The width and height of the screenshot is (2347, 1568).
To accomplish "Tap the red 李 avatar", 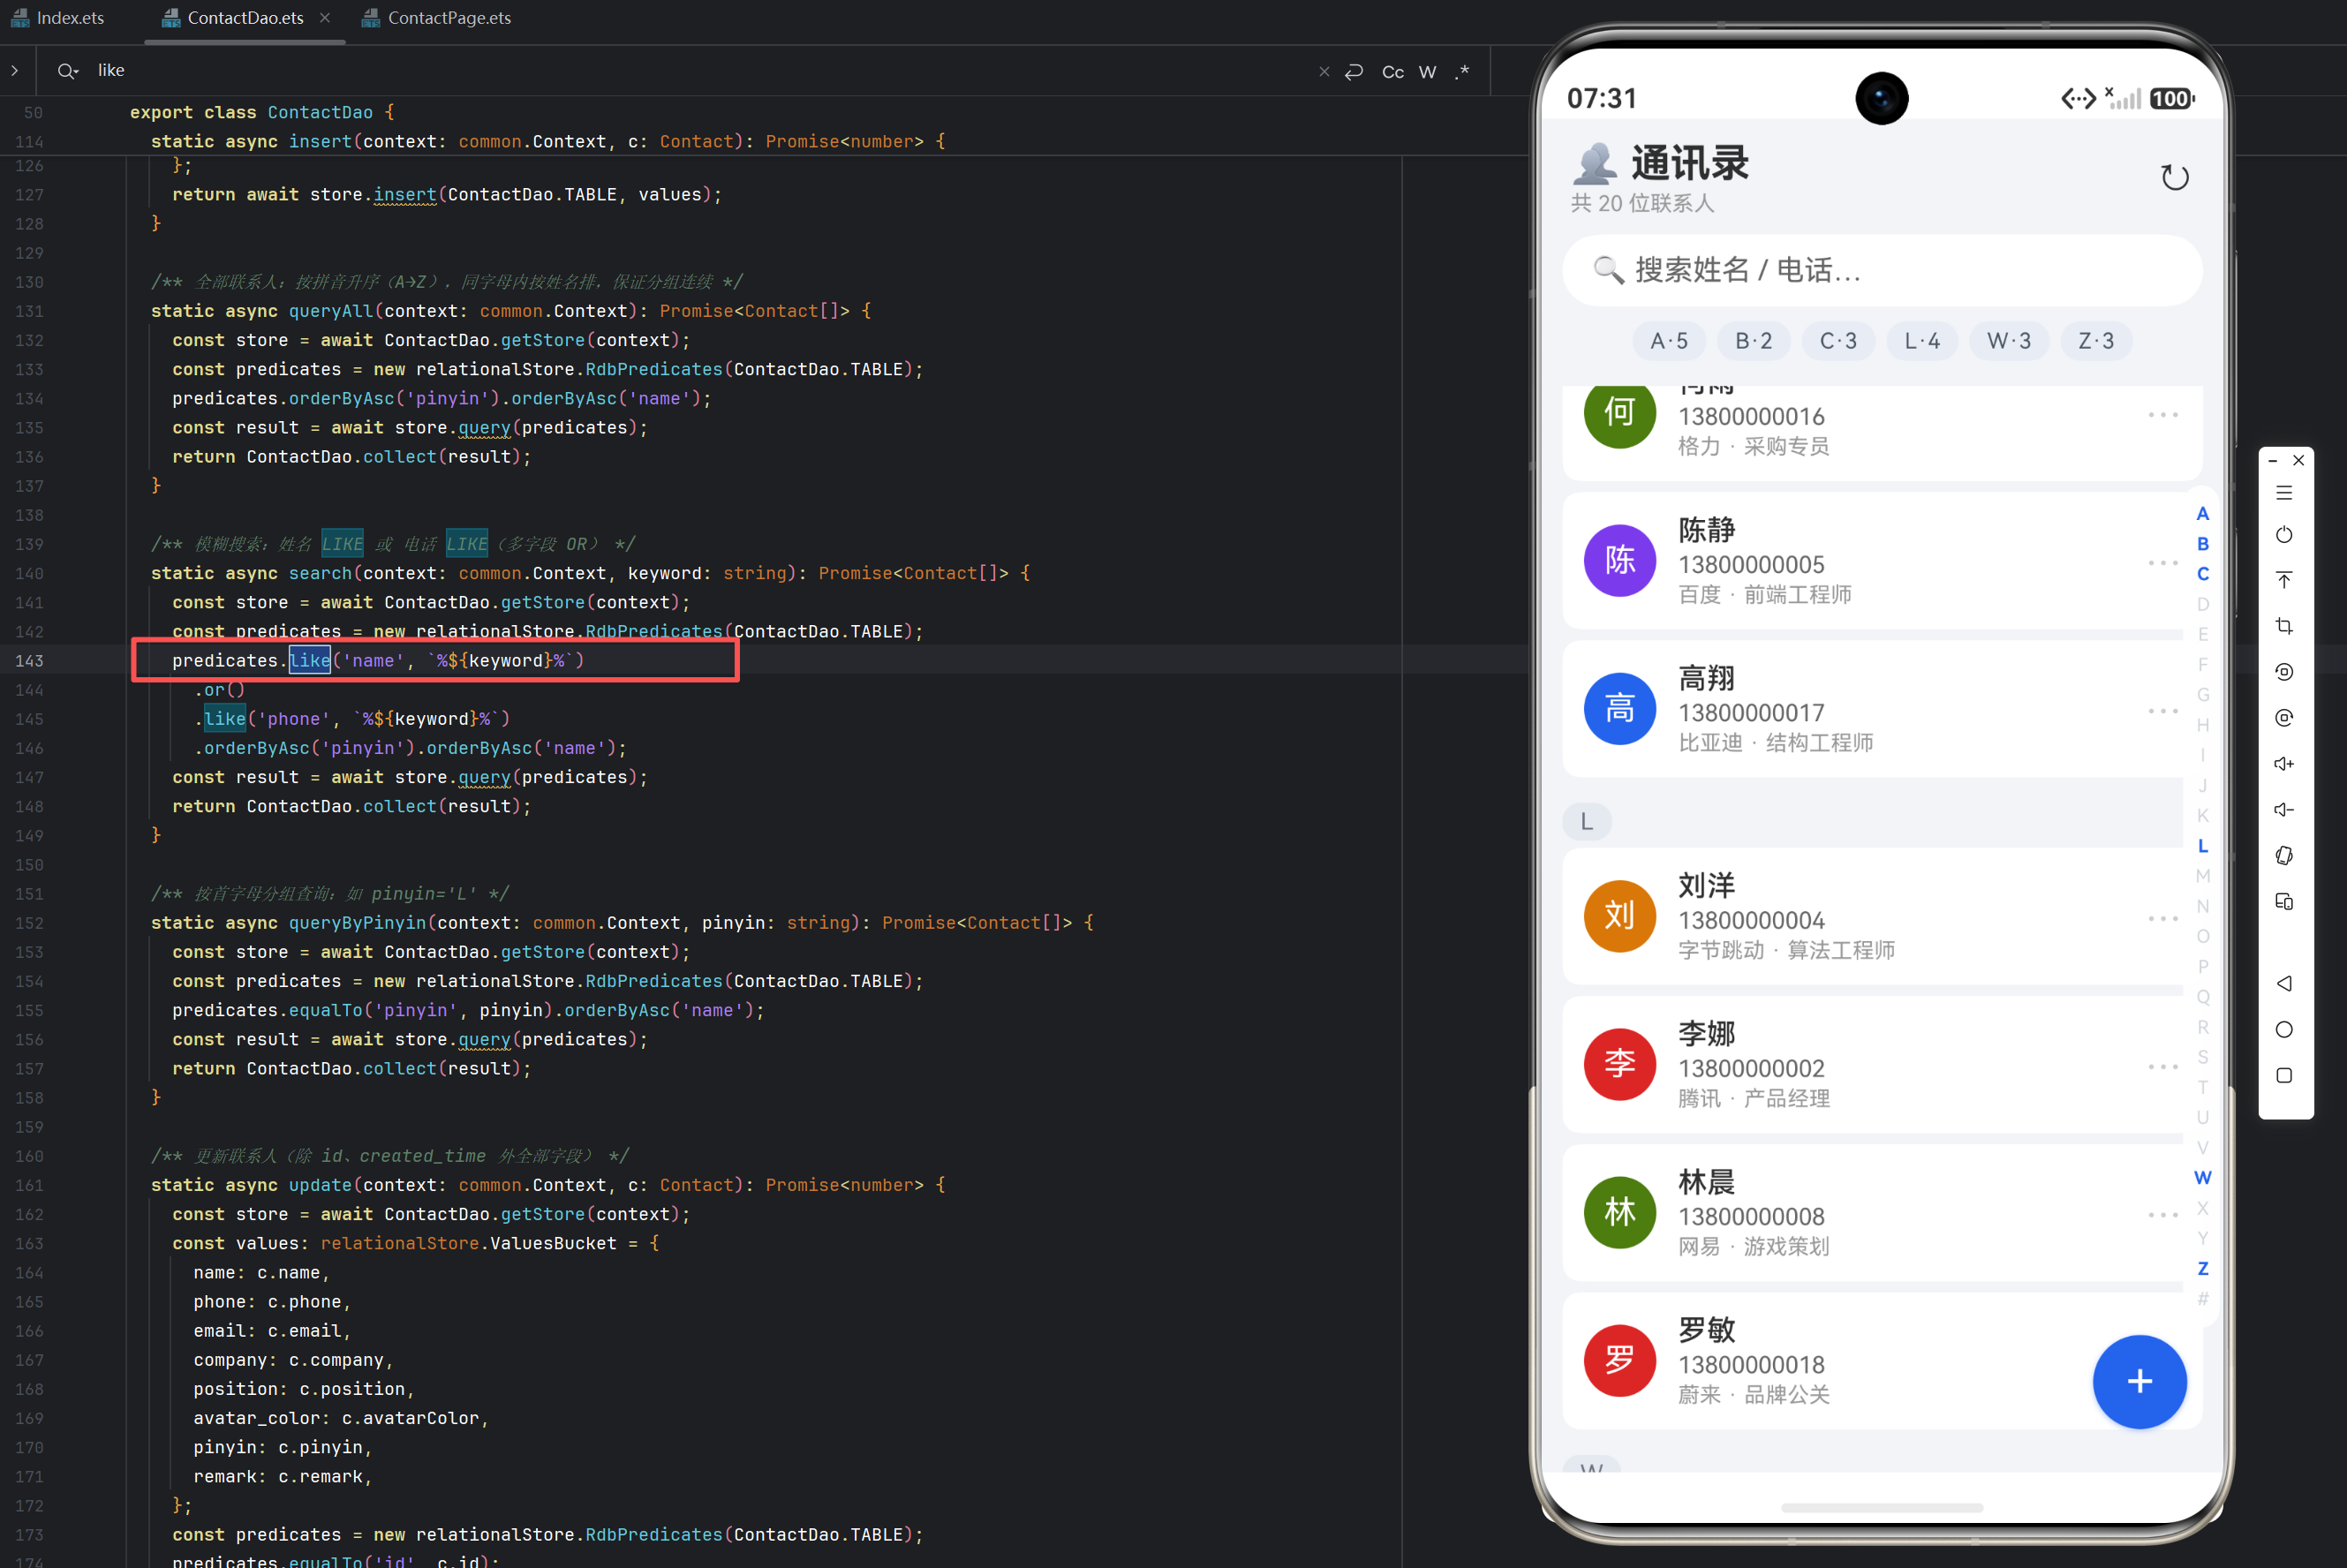I will pyautogui.click(x=1620, y=1065).
